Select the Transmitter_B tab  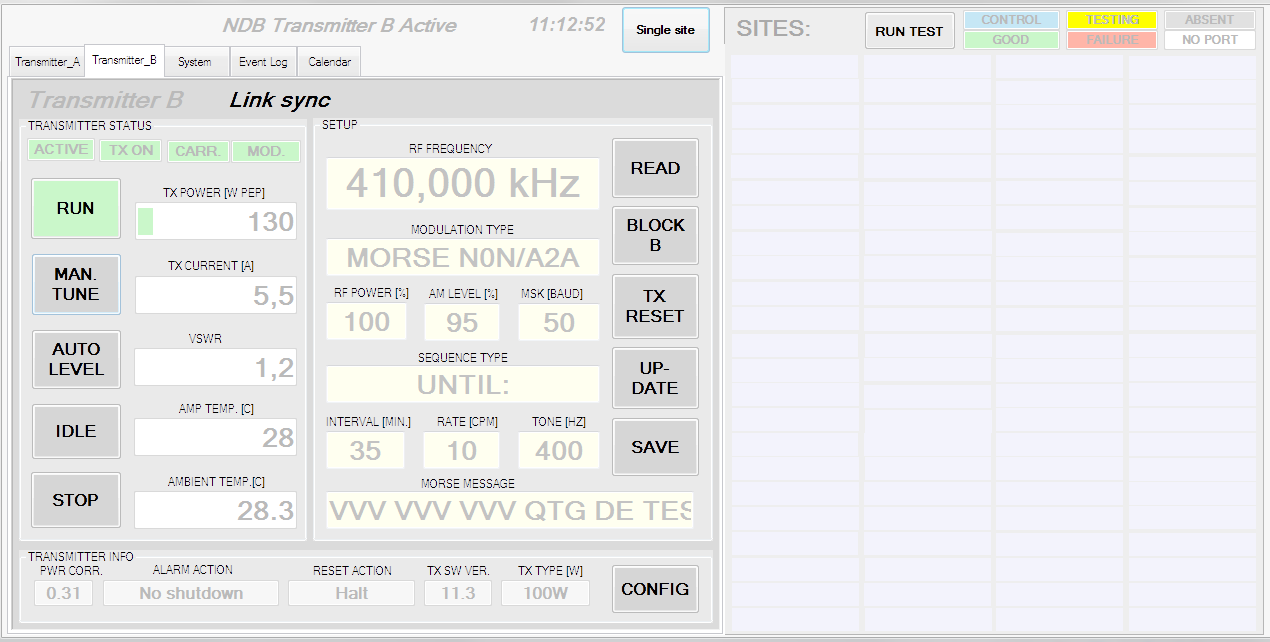tap(124, 60)
